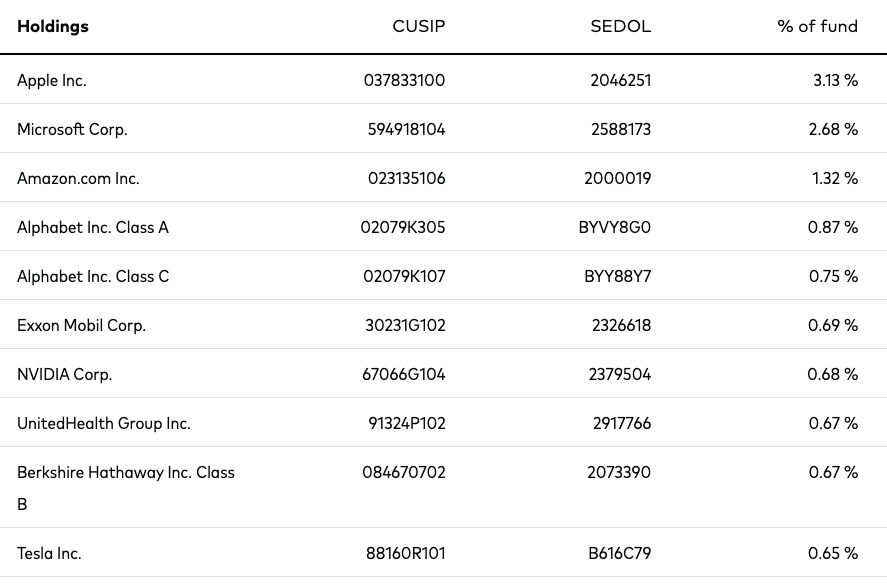Click the NVIDIA Corp. holding name
The width and height of the screenshot is (887, 586).
pyautogui.click(x=64, y=375)
